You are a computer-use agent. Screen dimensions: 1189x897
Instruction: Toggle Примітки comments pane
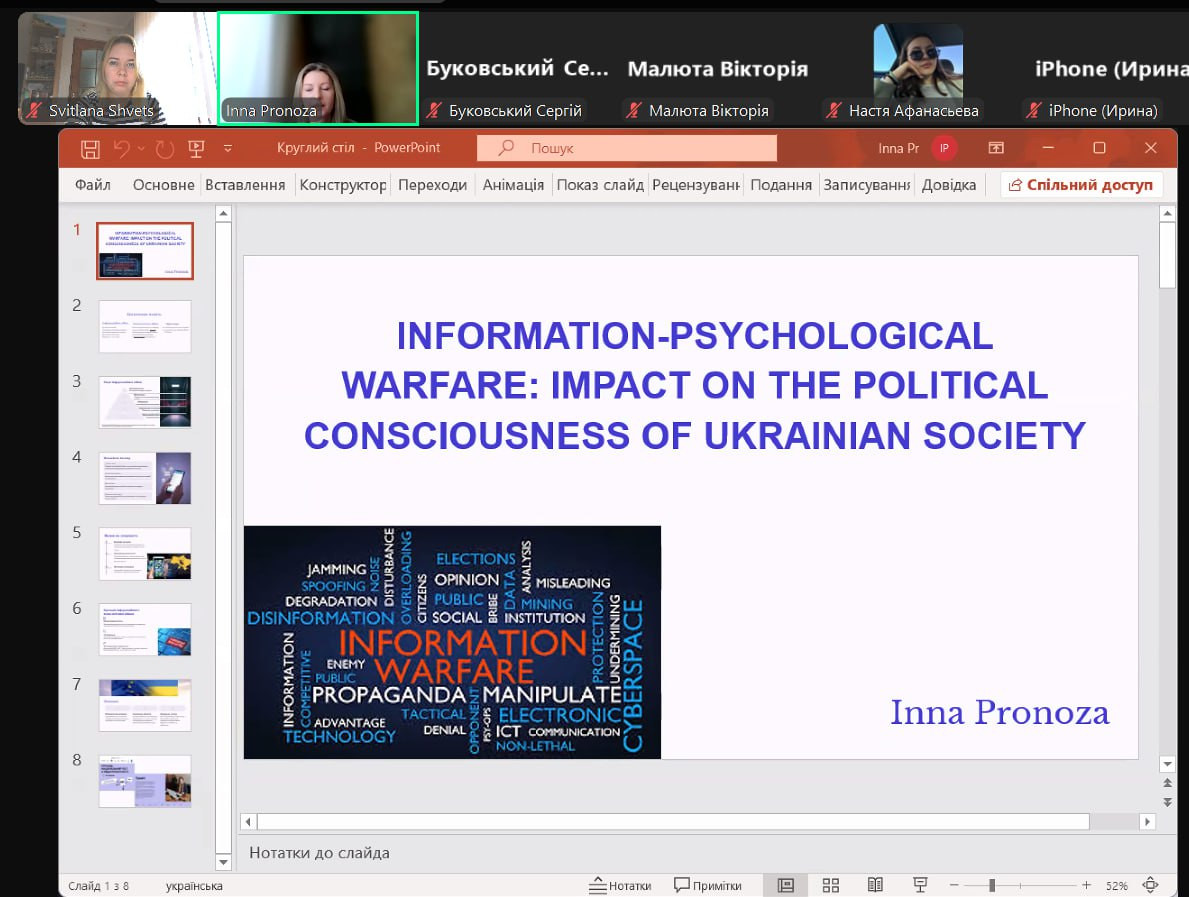pyautogui.click(x=708, y=885)
